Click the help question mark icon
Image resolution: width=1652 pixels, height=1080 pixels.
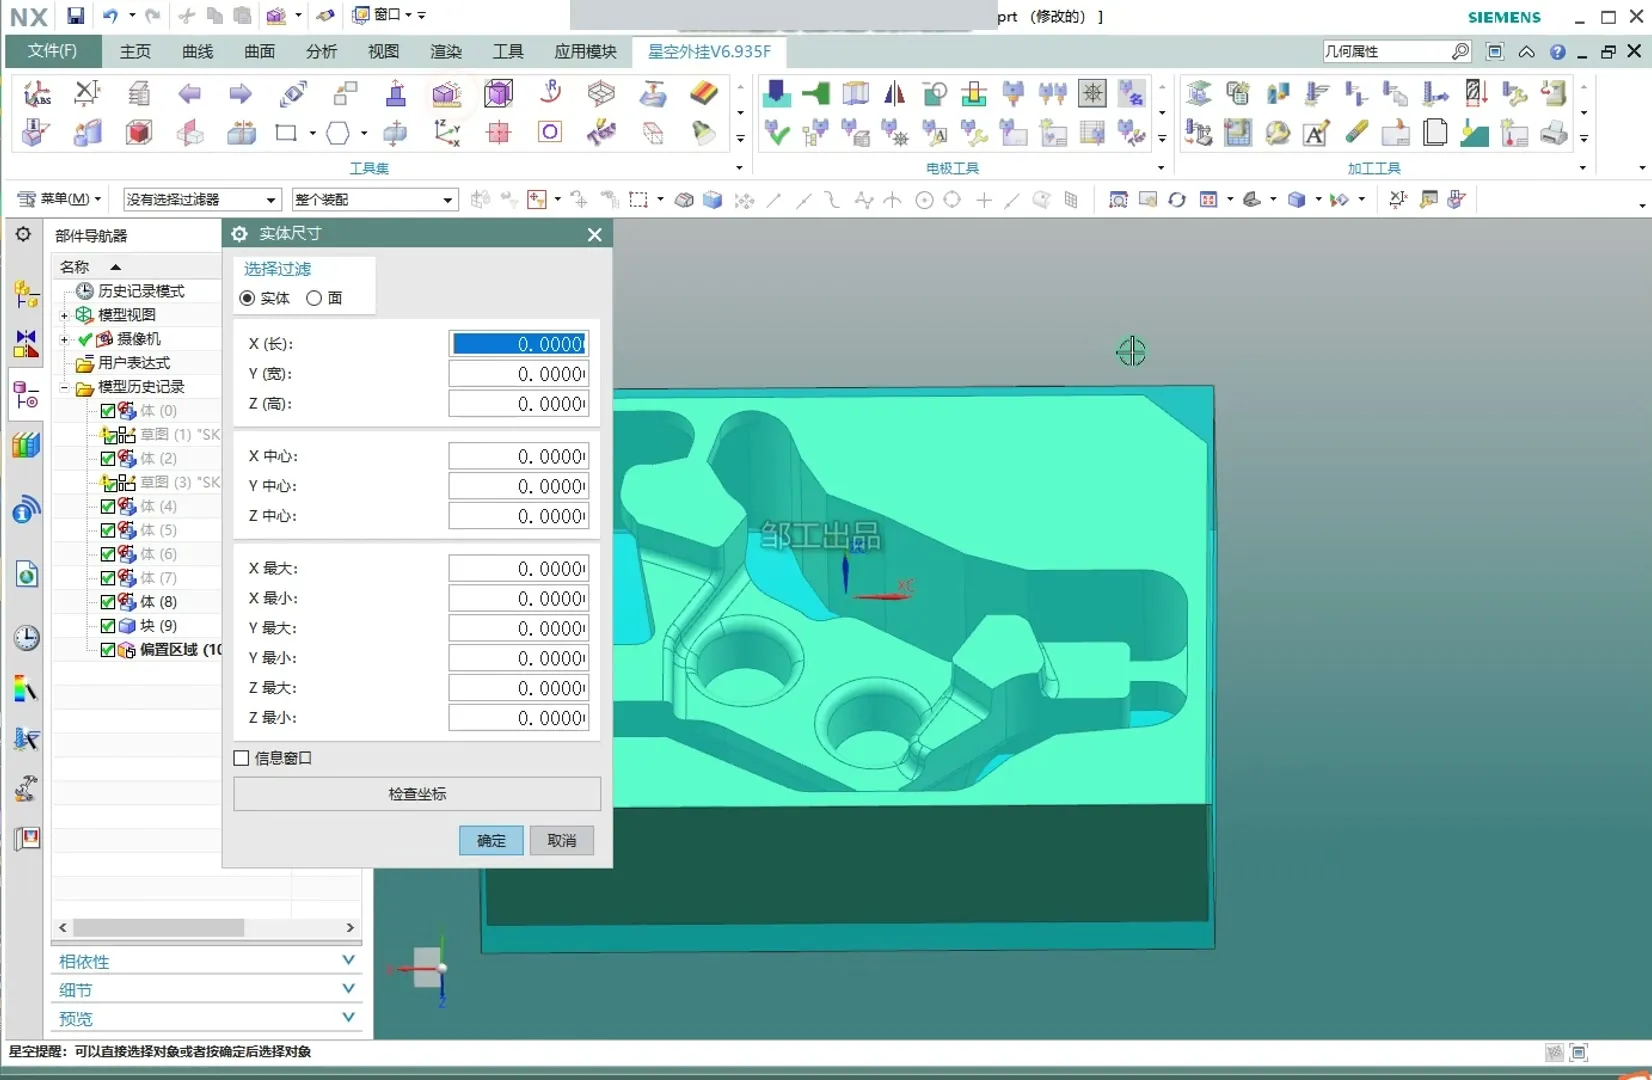(x=1557, y=52)
